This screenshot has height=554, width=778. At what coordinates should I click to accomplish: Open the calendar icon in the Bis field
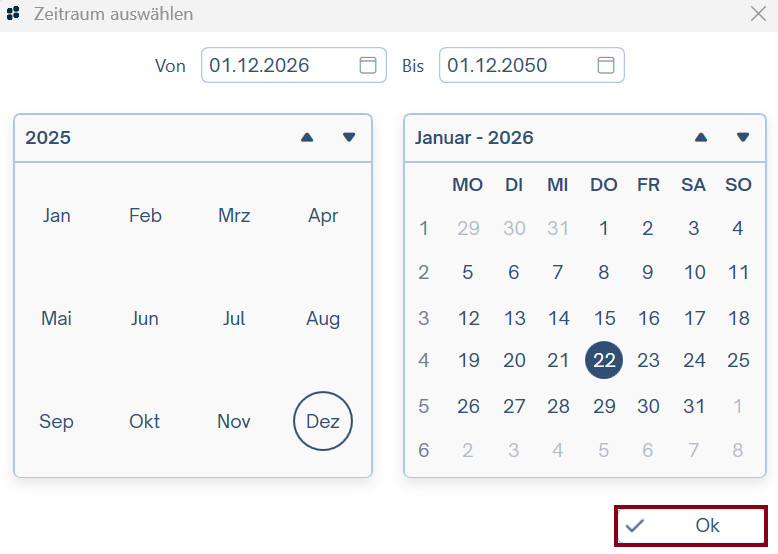[606, 65]
